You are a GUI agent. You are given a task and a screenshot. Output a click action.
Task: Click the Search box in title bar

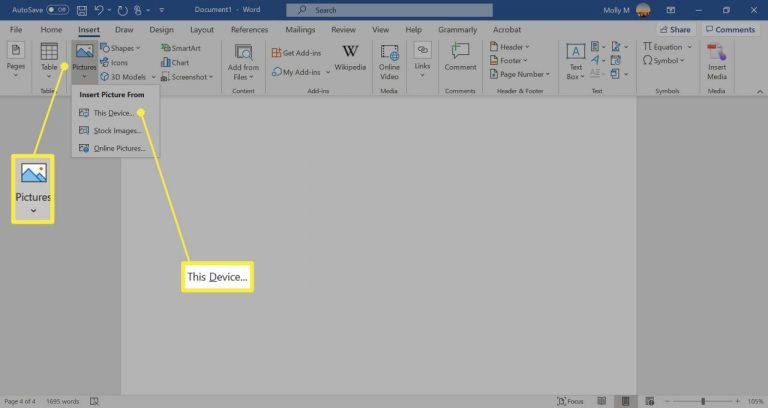click(x=389, y=10)
